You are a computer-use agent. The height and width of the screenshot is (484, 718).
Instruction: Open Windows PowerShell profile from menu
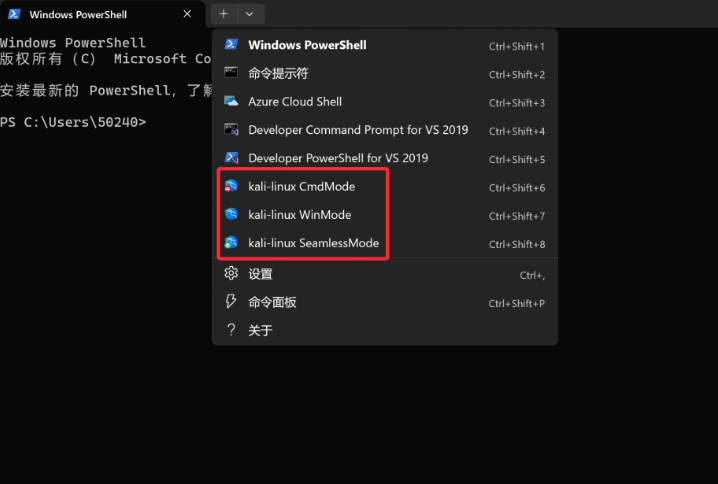pyautogui.click(x=385, y=45)
